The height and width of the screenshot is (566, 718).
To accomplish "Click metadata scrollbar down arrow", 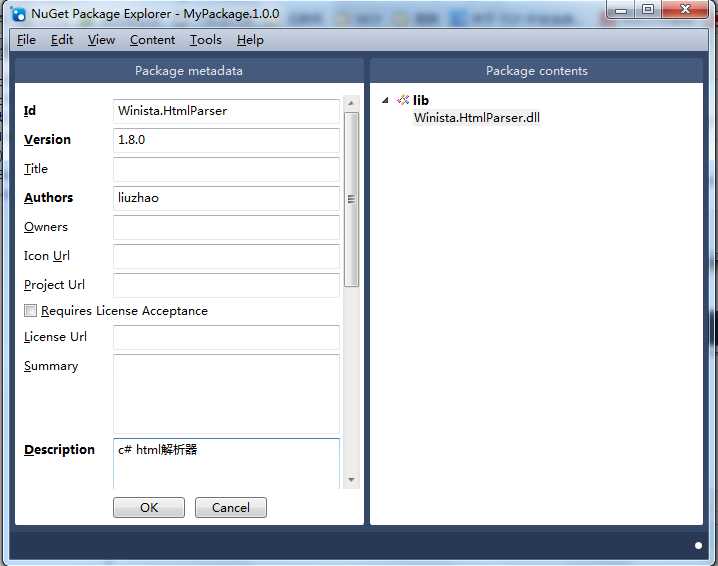I will (x=351, y=480).
